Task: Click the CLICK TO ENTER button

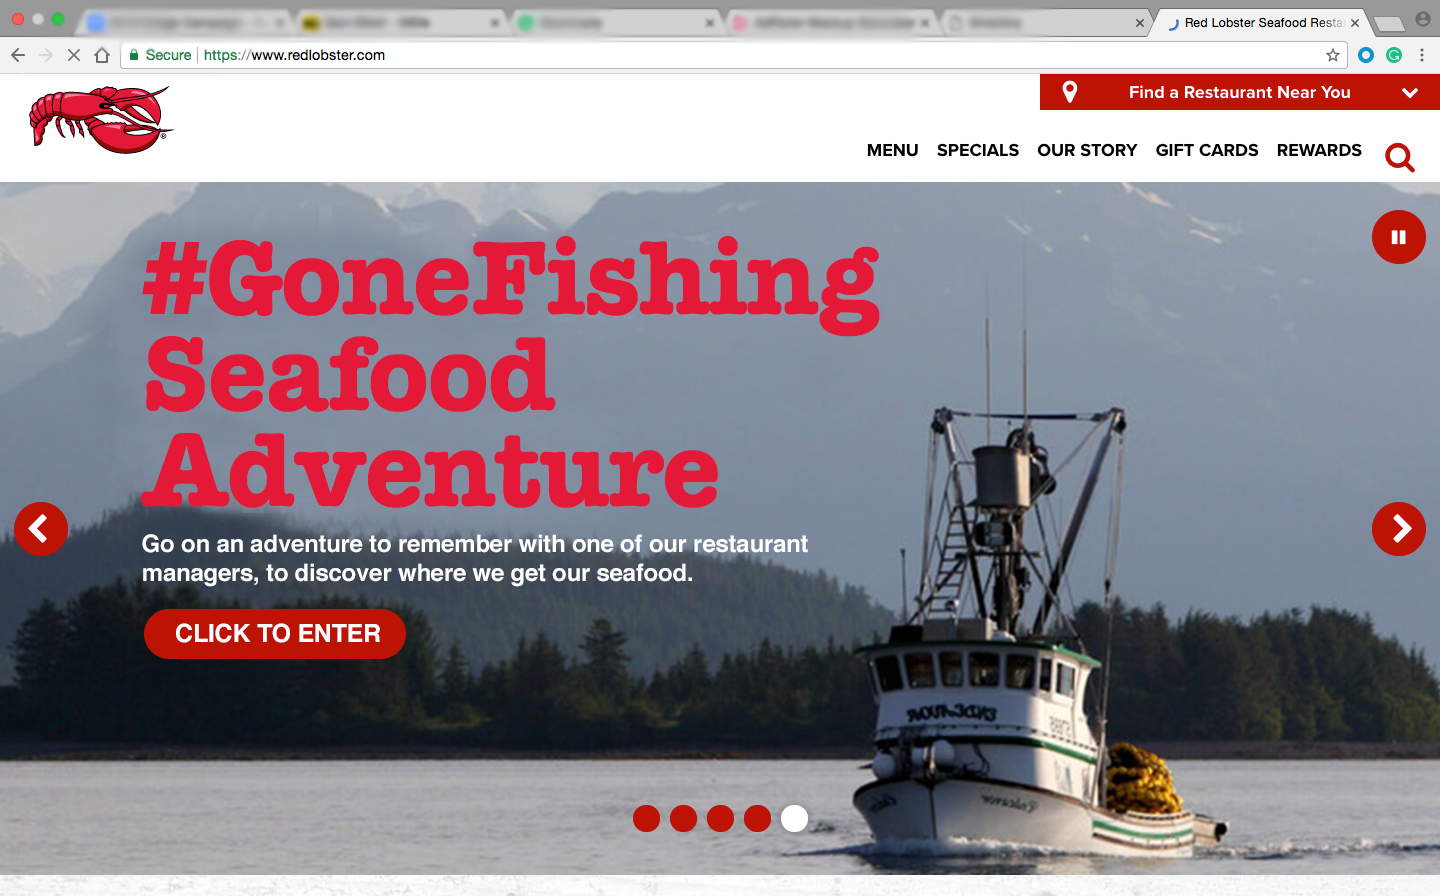Action: (x=275, y=634)
